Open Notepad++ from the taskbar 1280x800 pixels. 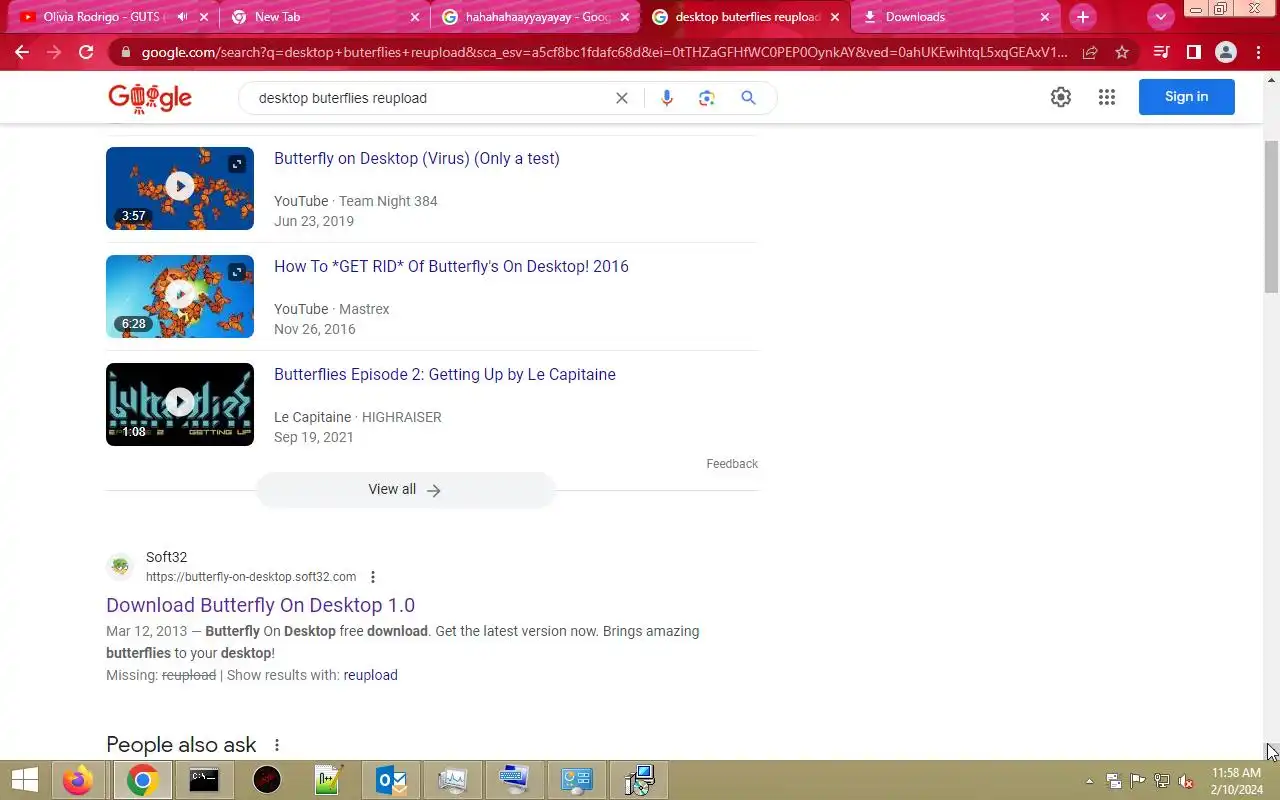[x=329, y=780]
